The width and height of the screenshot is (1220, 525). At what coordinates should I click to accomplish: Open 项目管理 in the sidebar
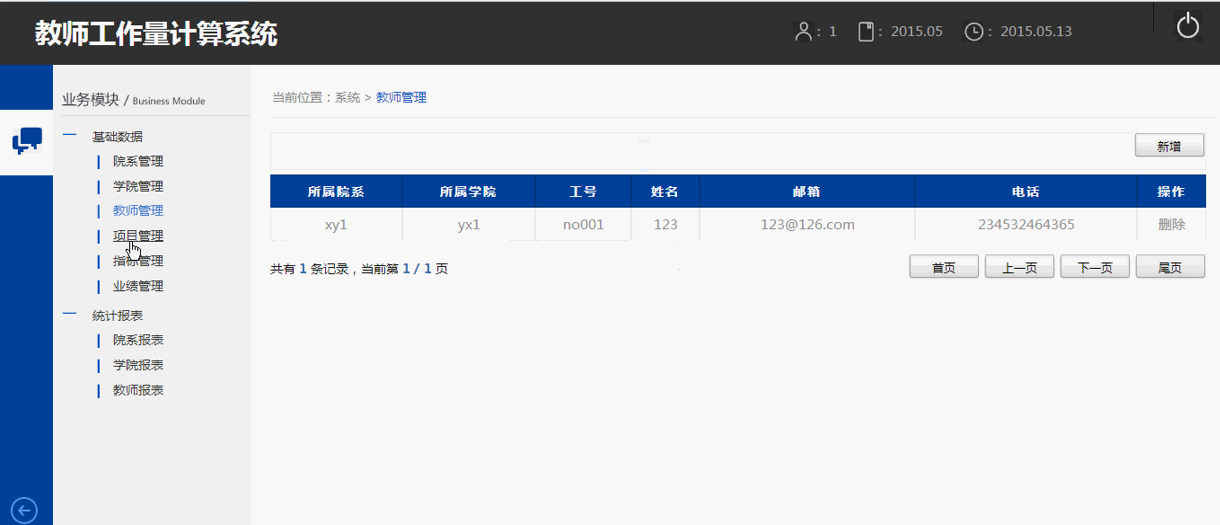138,236
